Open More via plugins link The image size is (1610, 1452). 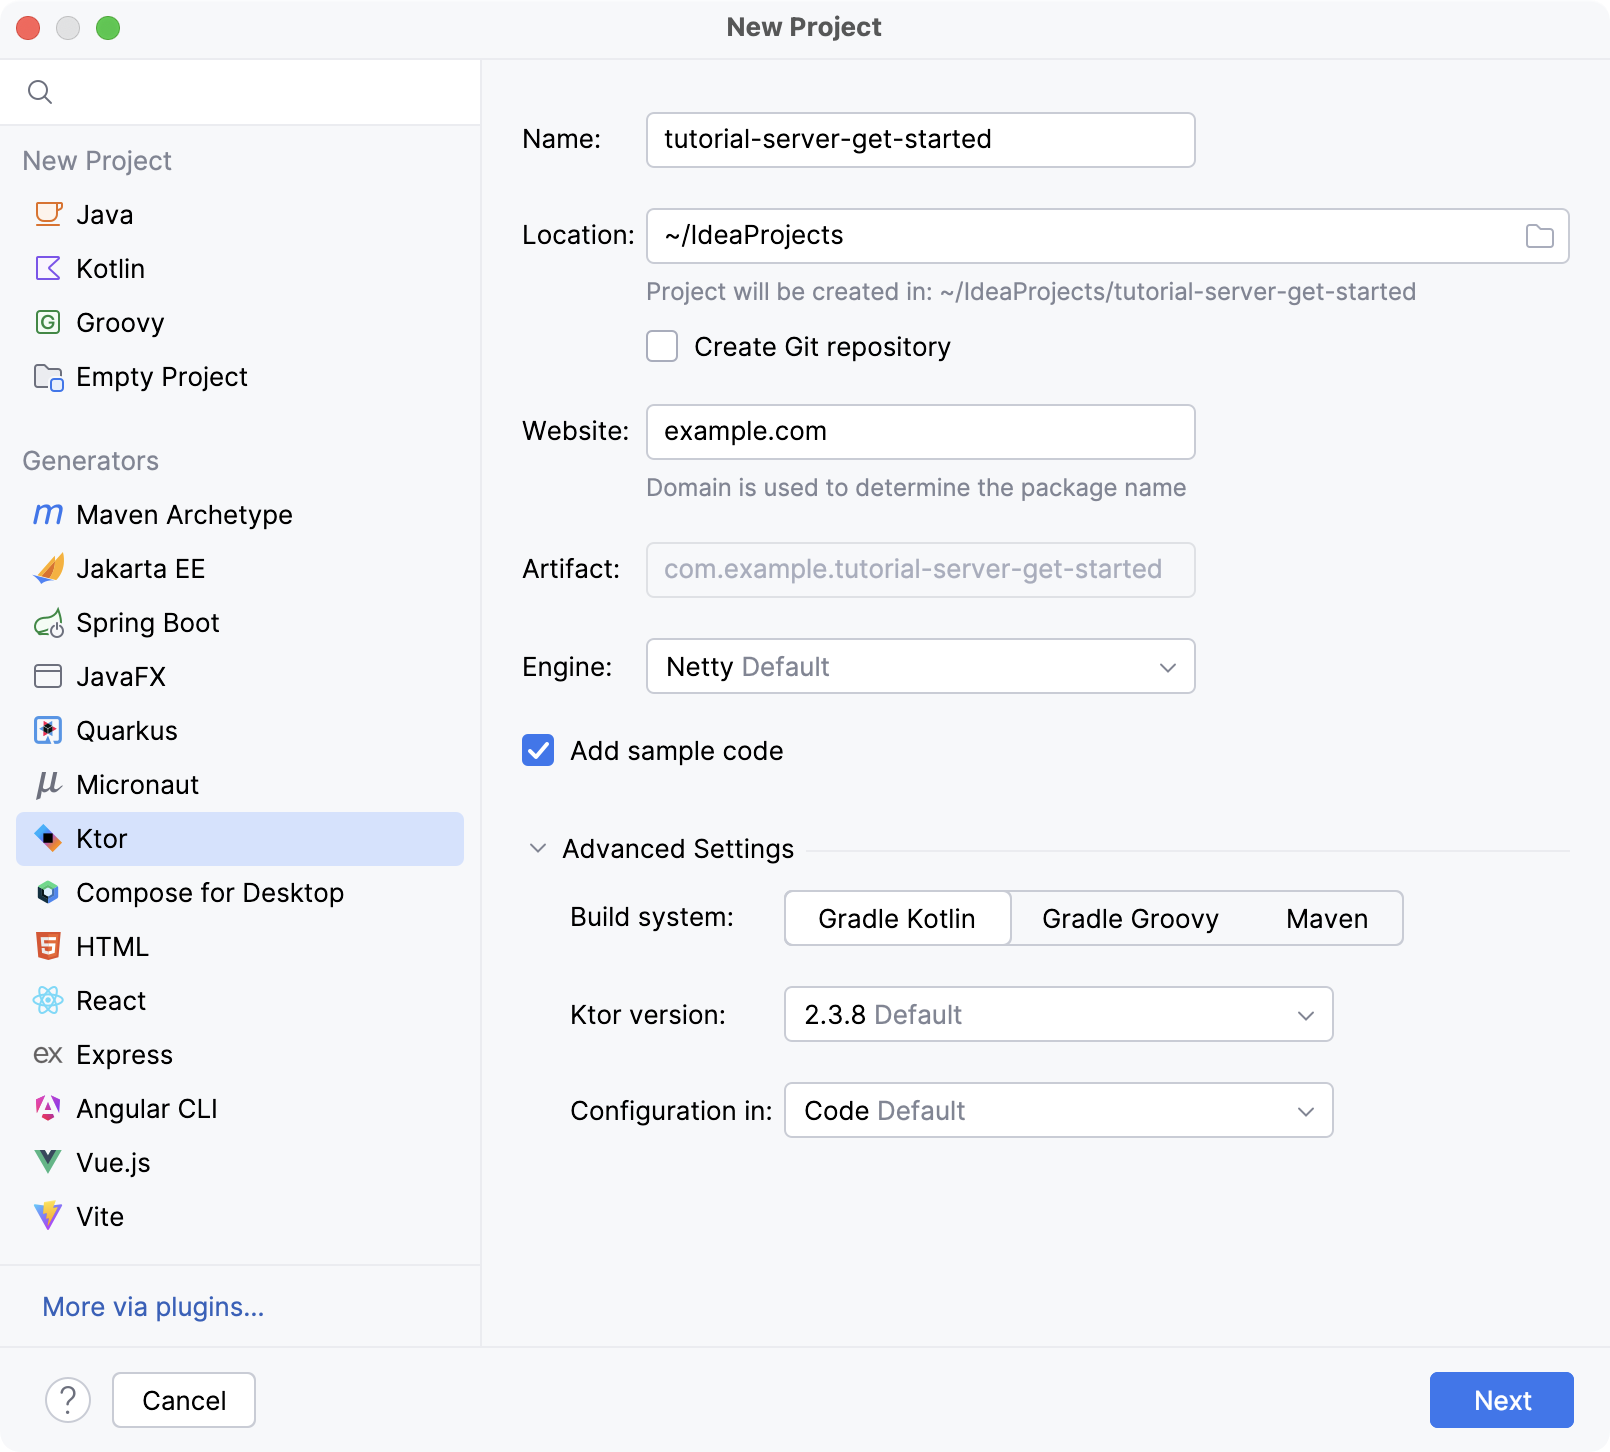(152, 1306)
